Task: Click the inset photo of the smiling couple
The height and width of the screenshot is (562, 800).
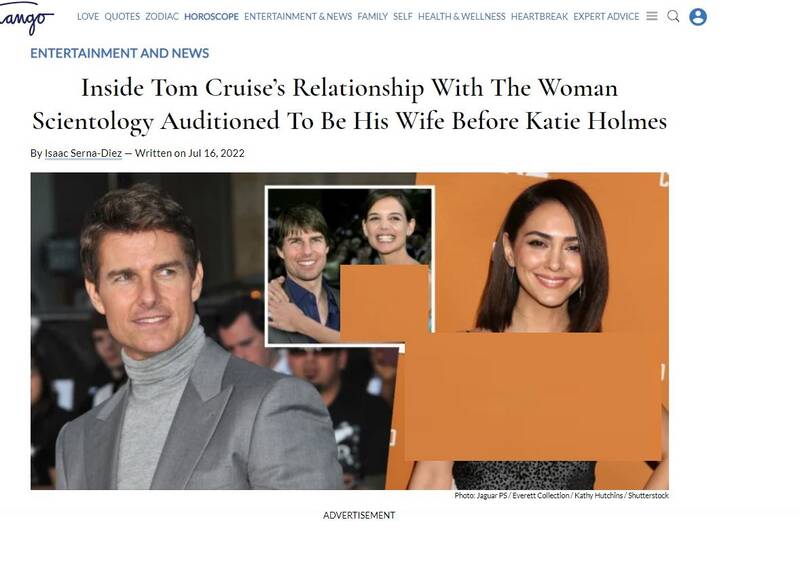Action: pos(349,266)
